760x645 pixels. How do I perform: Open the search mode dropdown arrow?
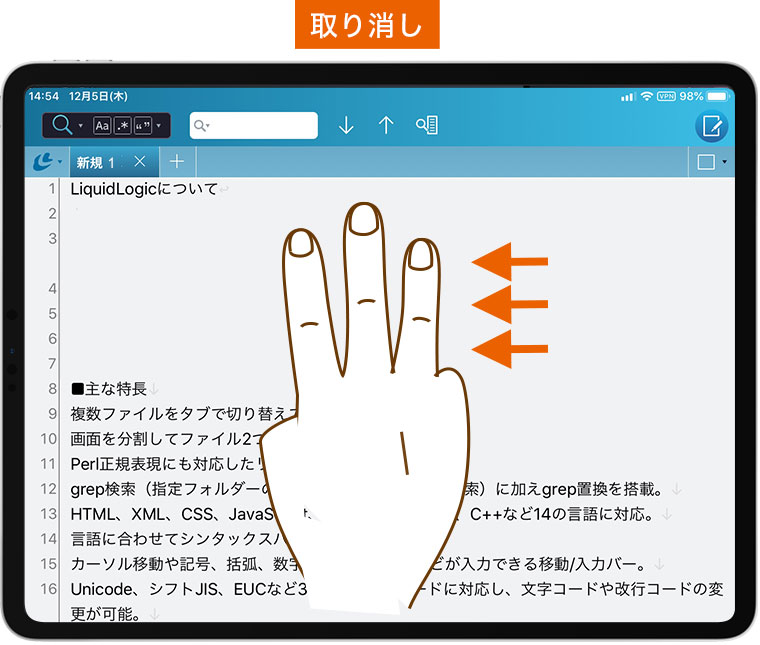point(81,126)
